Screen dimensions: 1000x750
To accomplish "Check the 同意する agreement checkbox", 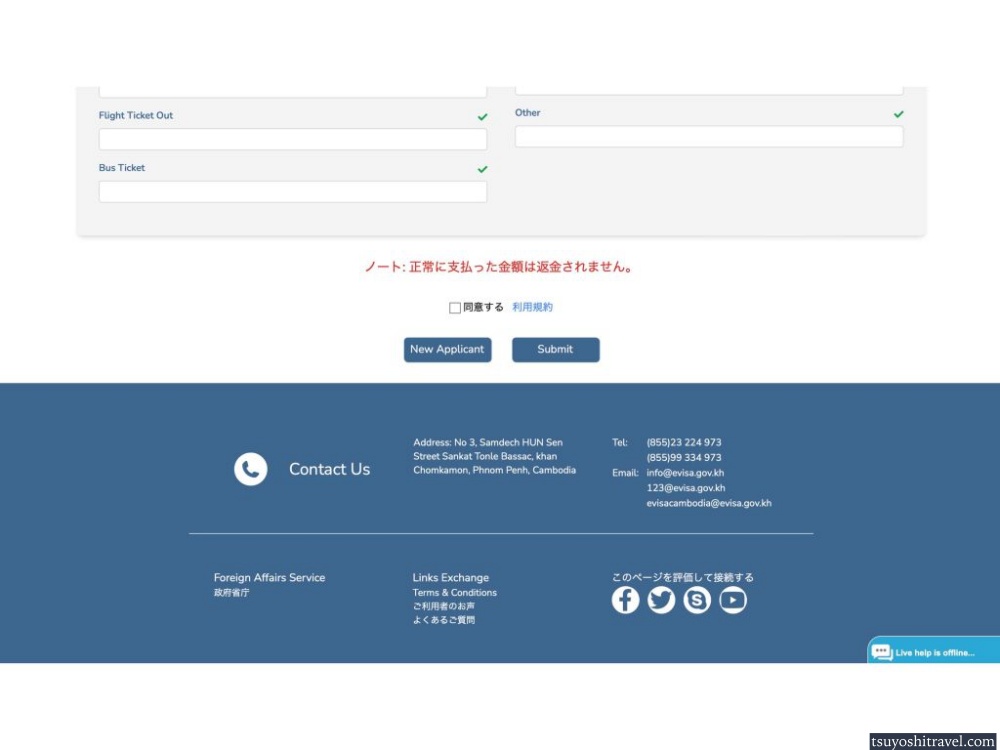I will tap(455, 308).
